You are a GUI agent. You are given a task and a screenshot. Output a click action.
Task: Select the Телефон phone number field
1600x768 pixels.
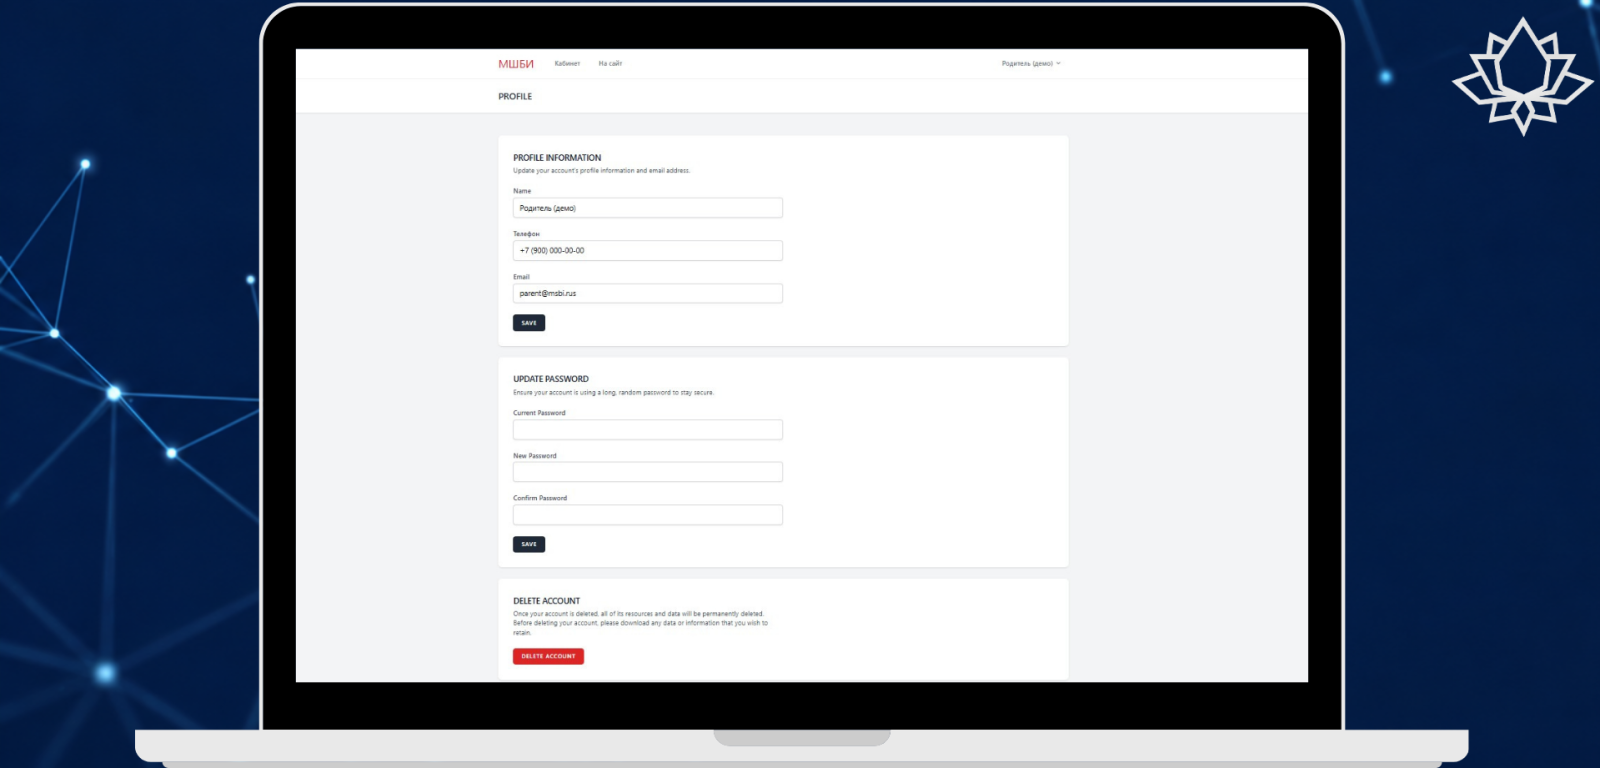click(x=648, y=251)
